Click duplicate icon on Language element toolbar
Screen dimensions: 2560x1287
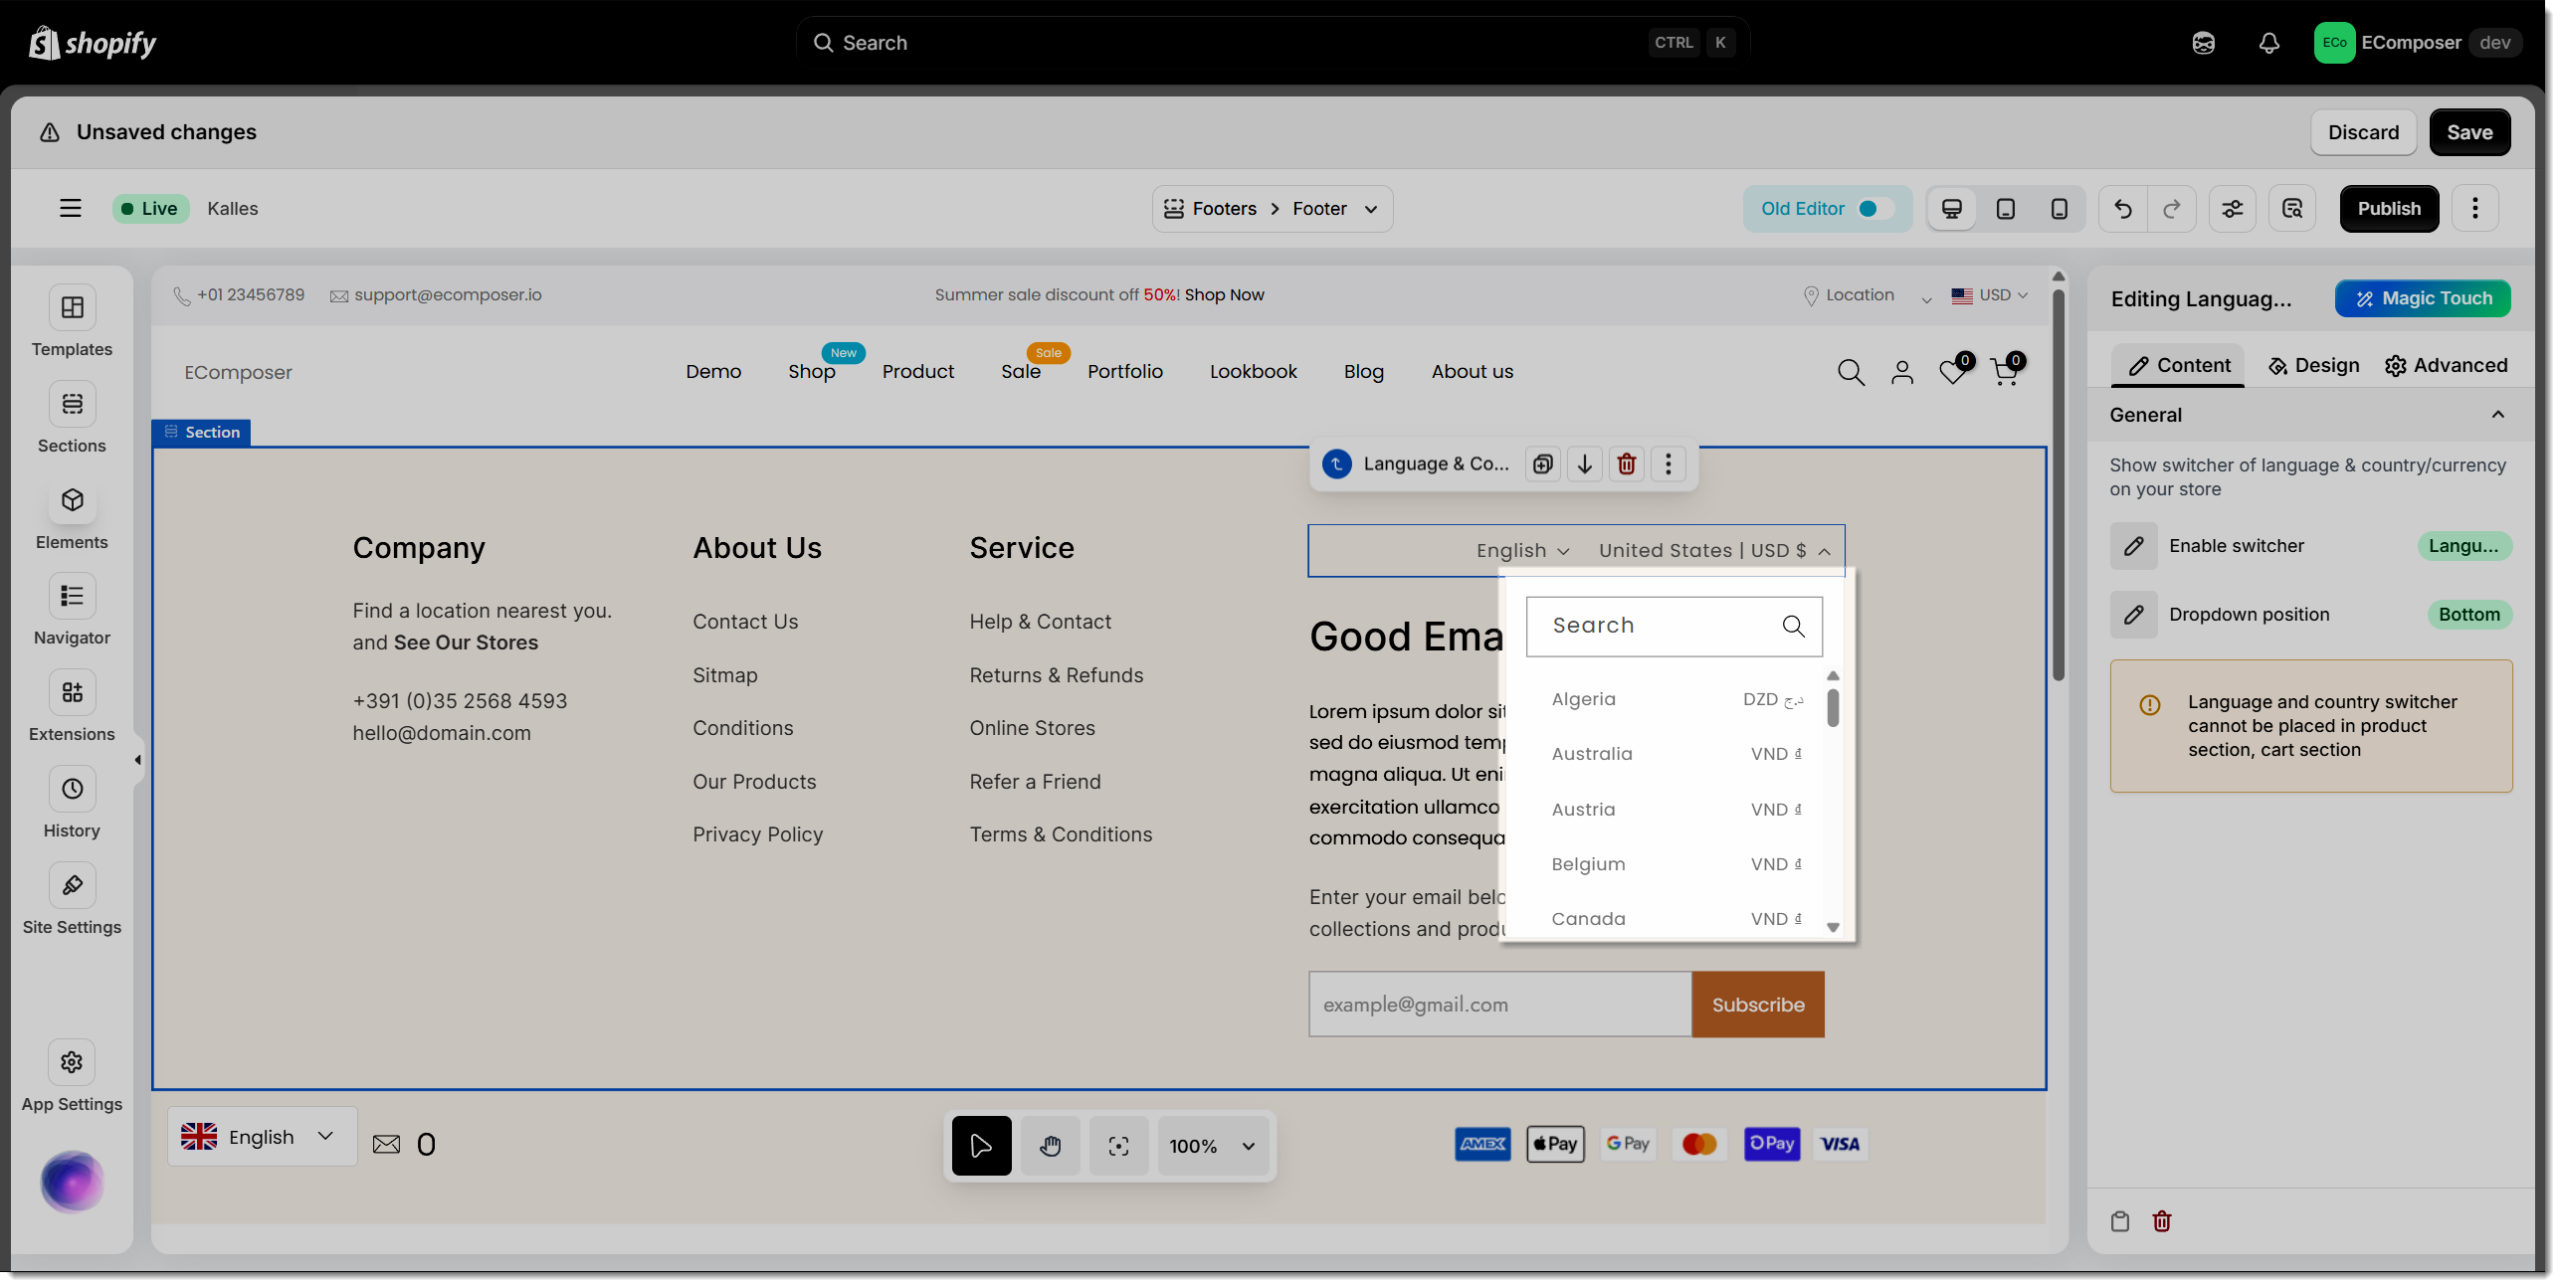click(x=1543, y=464)
